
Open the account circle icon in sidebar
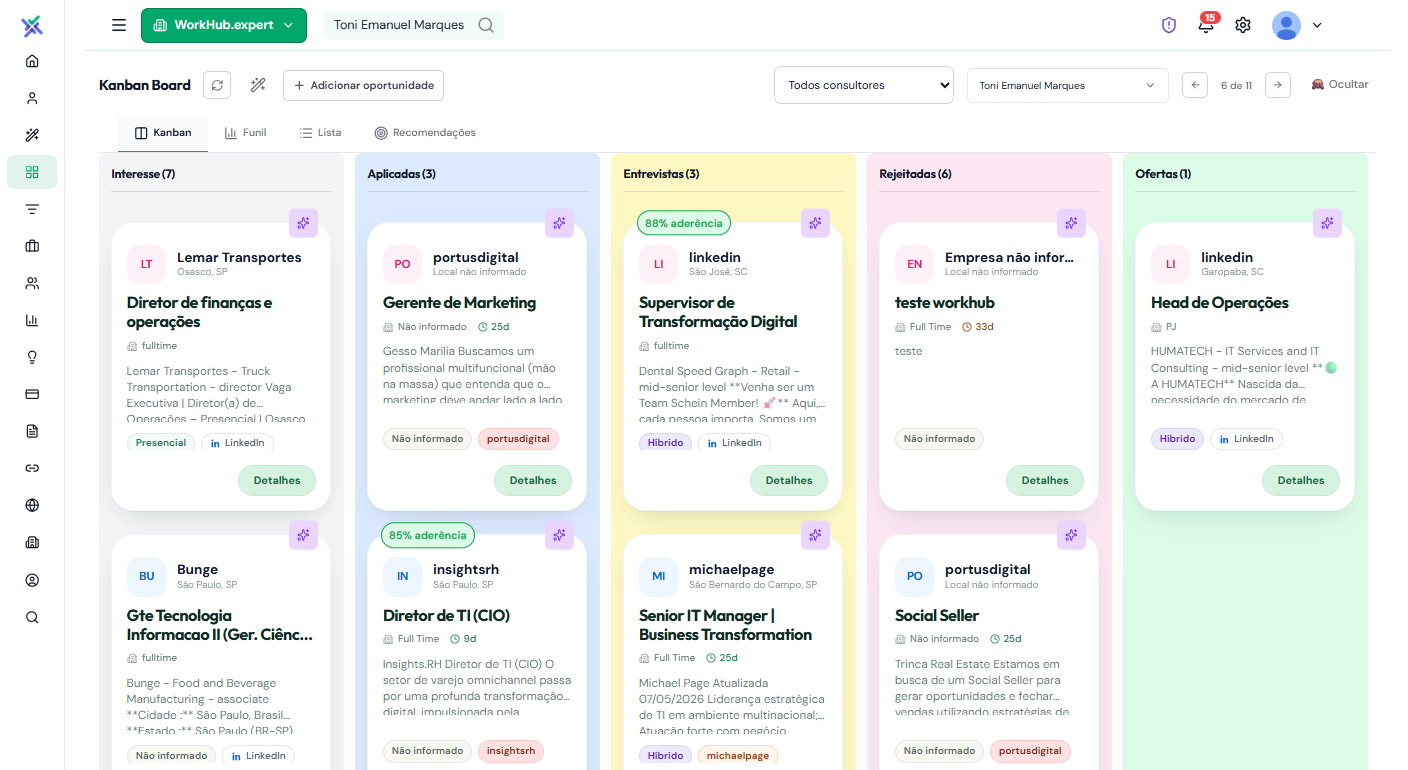pyautogui.click(x=32, y=580)
